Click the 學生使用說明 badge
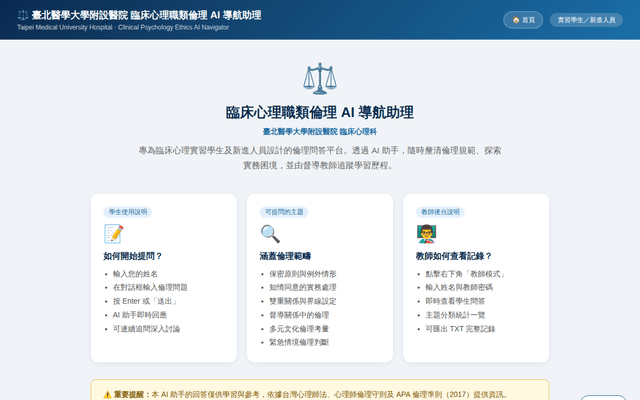 (x=128, y=212)
